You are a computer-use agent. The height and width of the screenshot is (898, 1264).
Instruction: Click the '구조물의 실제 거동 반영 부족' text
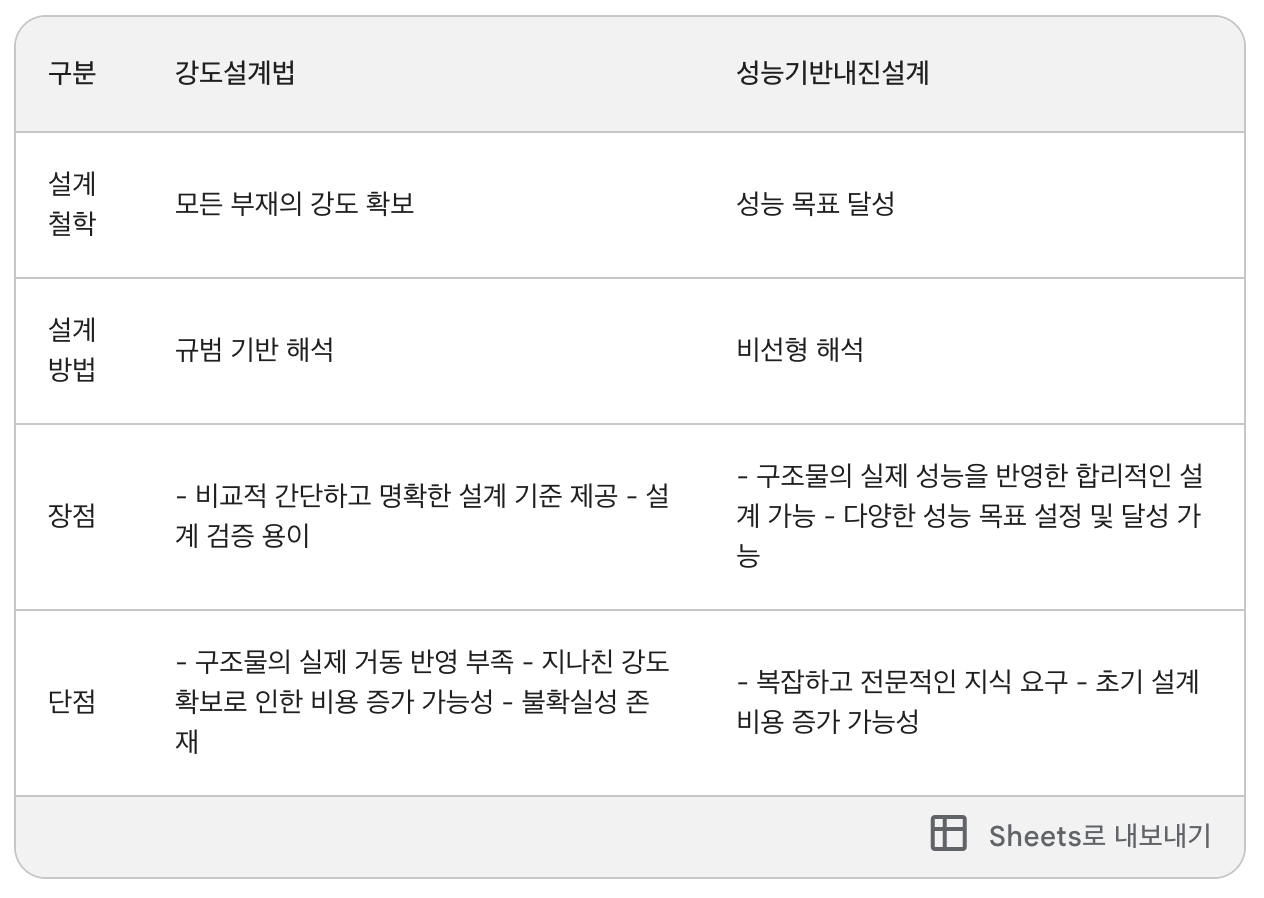tap(355, 662)
